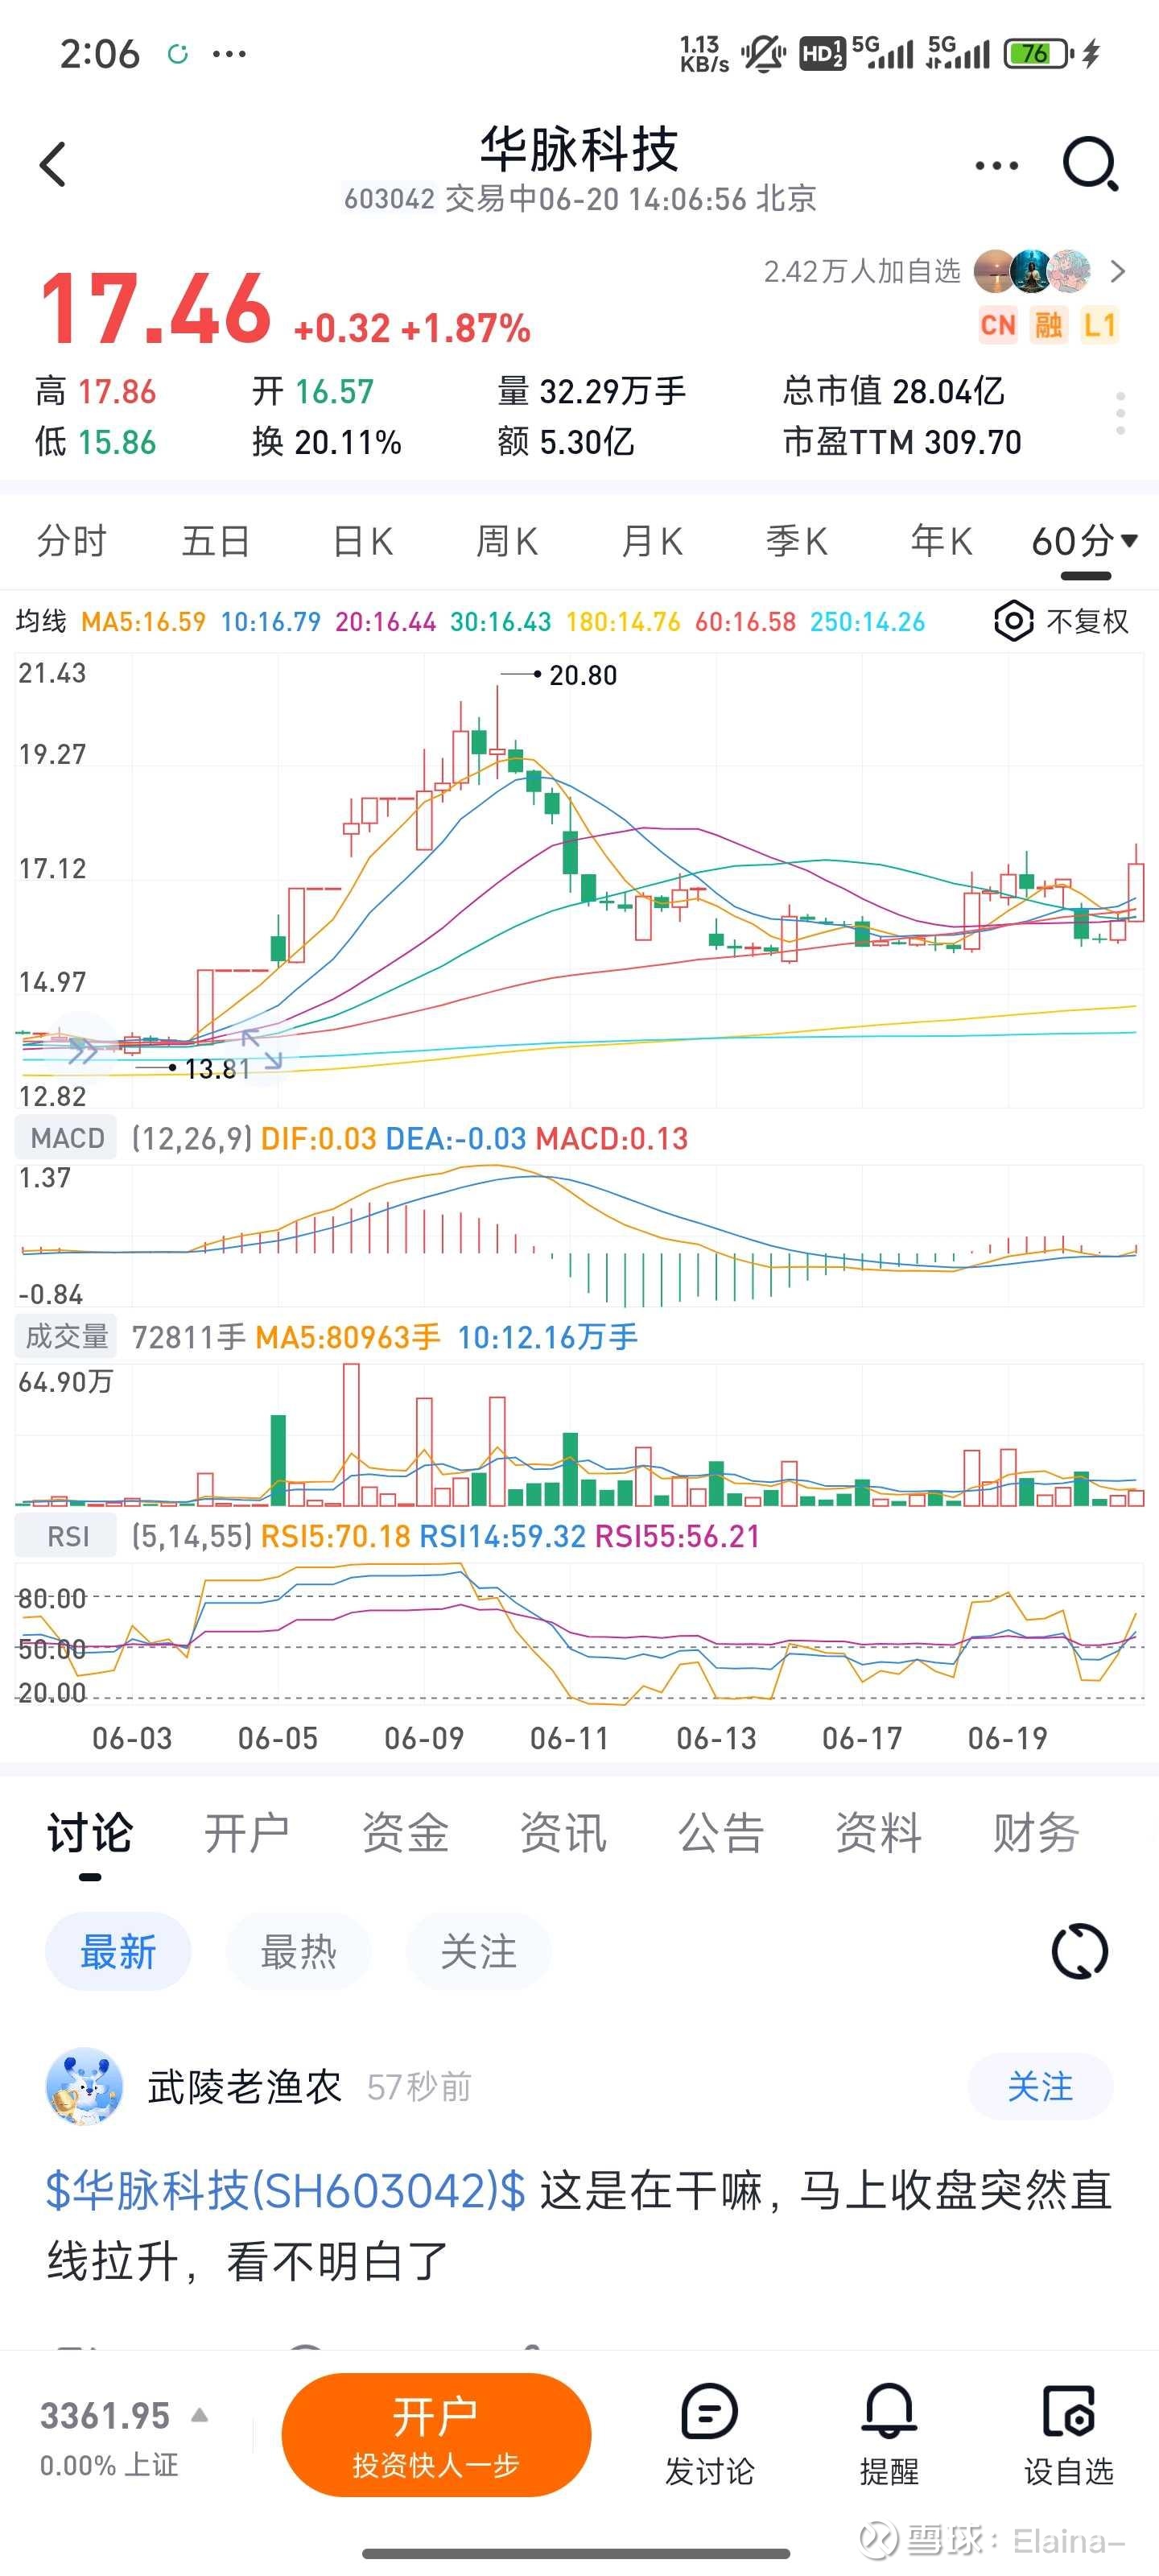Switch to the 月K chart tab
The height and width of the screenshot is (2576, 1159).
tap(651, 541)
